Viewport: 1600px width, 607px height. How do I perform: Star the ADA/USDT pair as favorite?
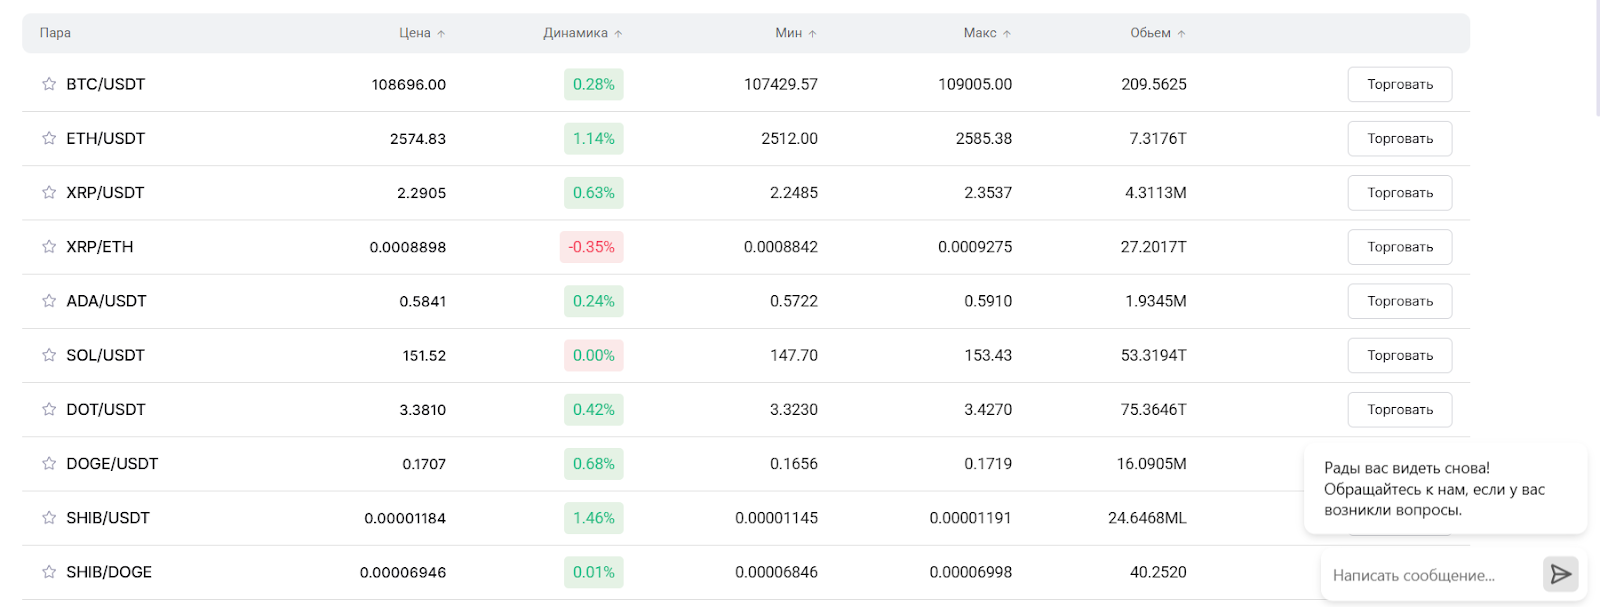(49, 300)
